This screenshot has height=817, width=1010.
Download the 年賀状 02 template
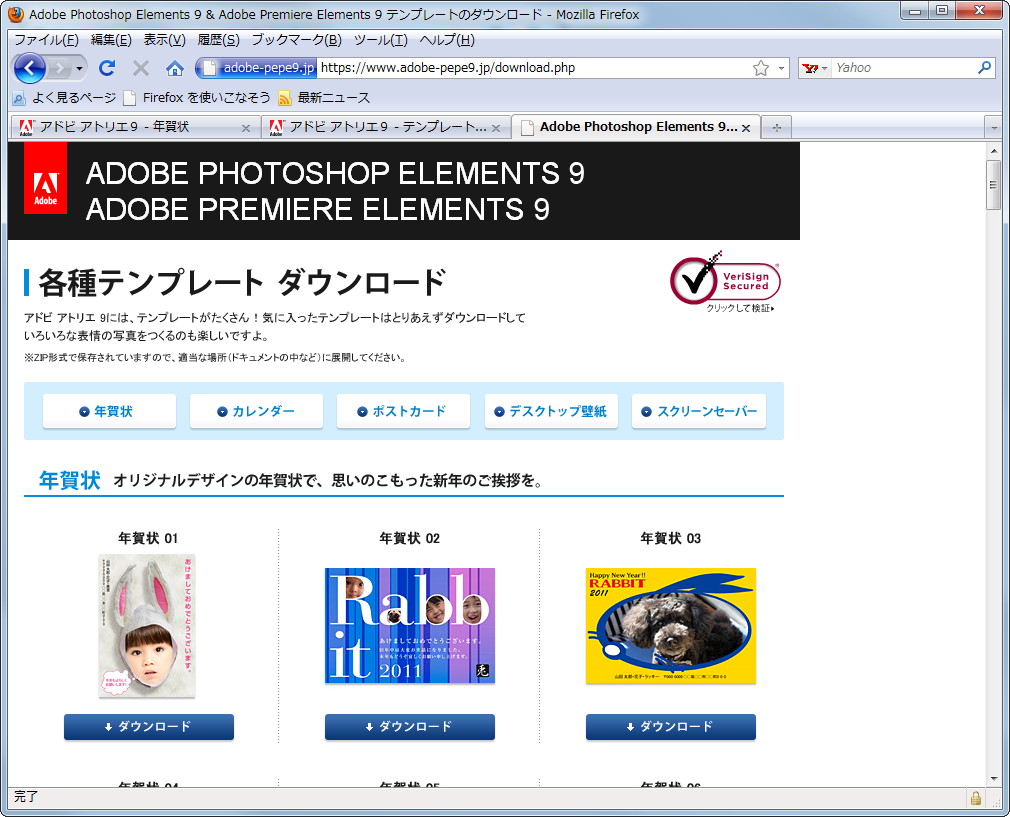pos(409,728)
